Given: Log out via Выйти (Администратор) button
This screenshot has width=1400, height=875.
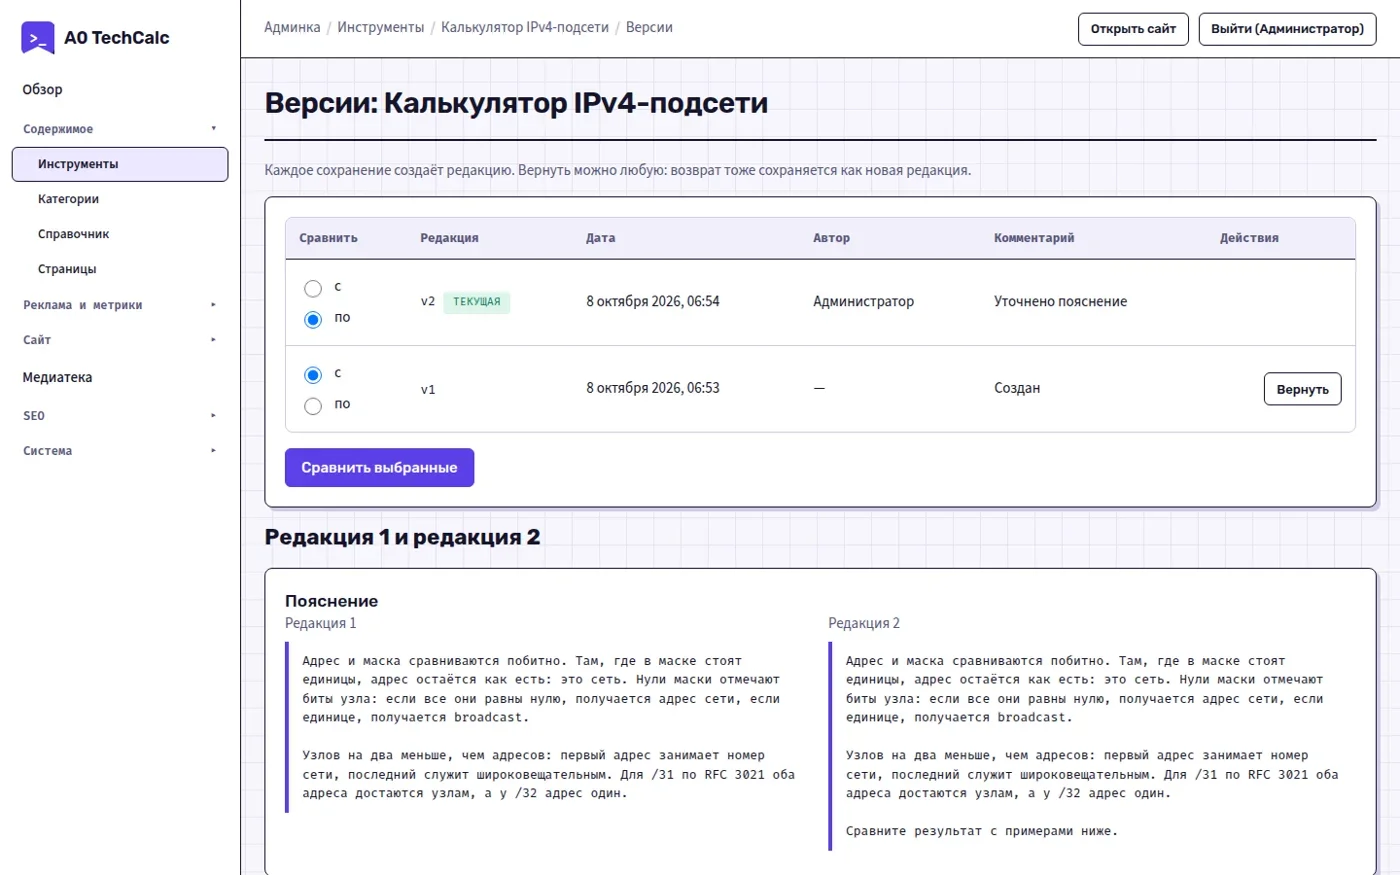Looking at the screenshot, I should [x=1287, y=29].
